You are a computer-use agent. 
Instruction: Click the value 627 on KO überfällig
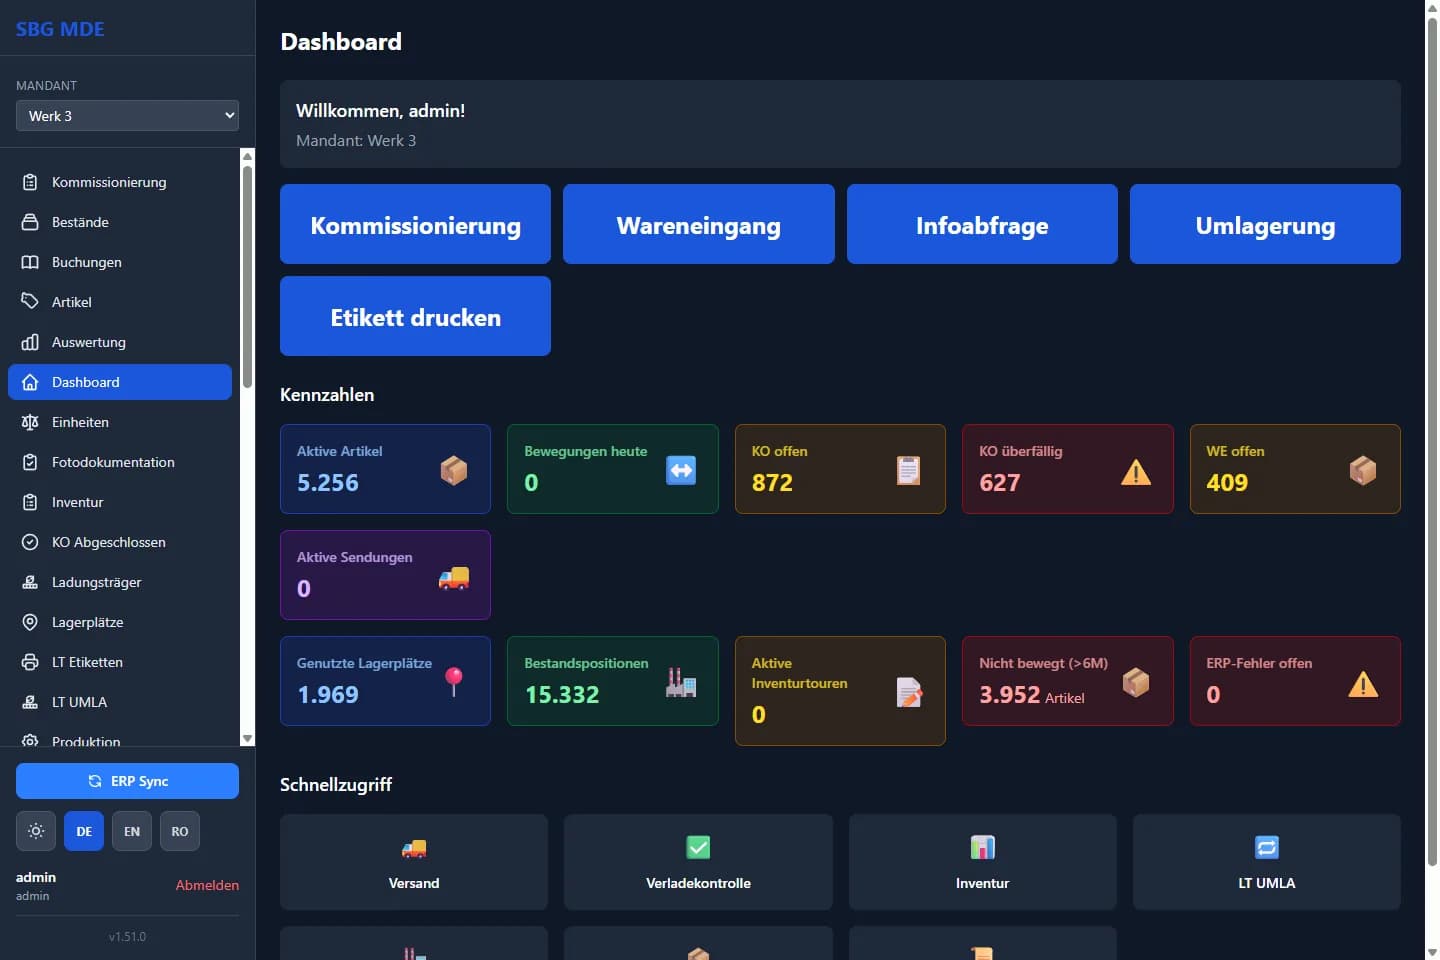[x=1000, y=482]
